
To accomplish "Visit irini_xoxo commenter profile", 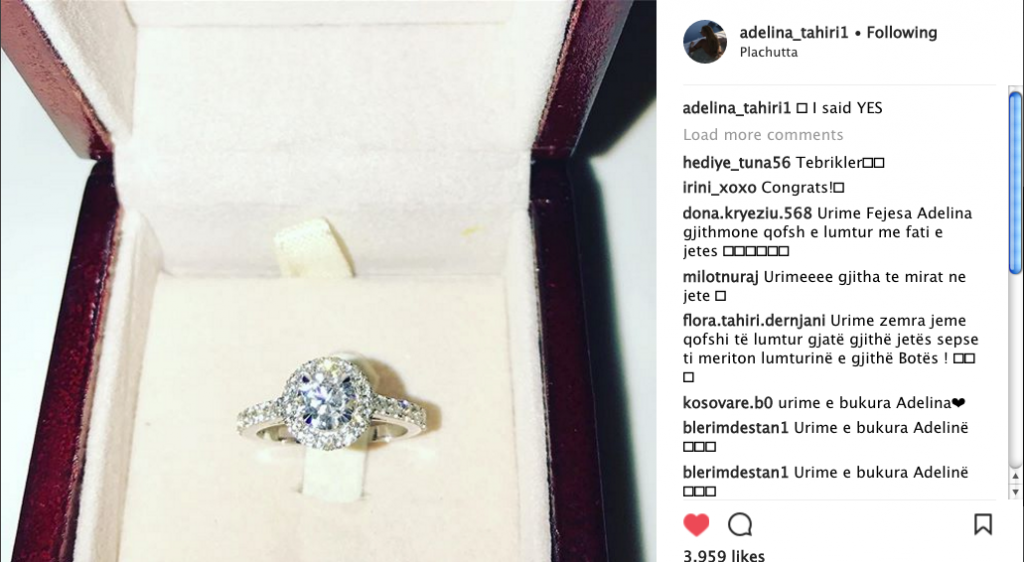I will 719,188.
